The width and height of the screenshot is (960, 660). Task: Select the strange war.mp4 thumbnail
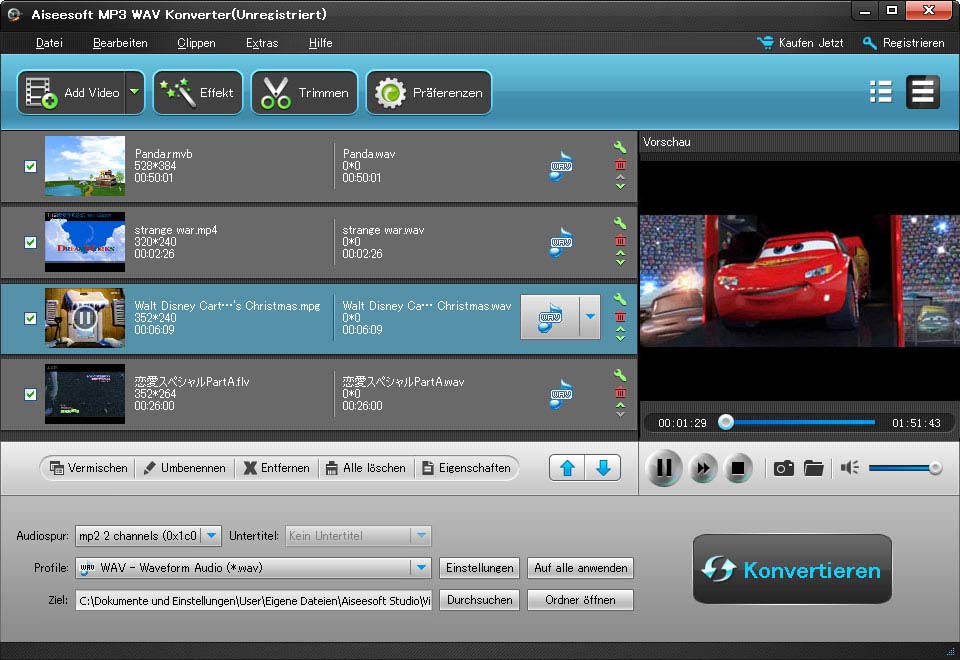[x=85, y=242]
